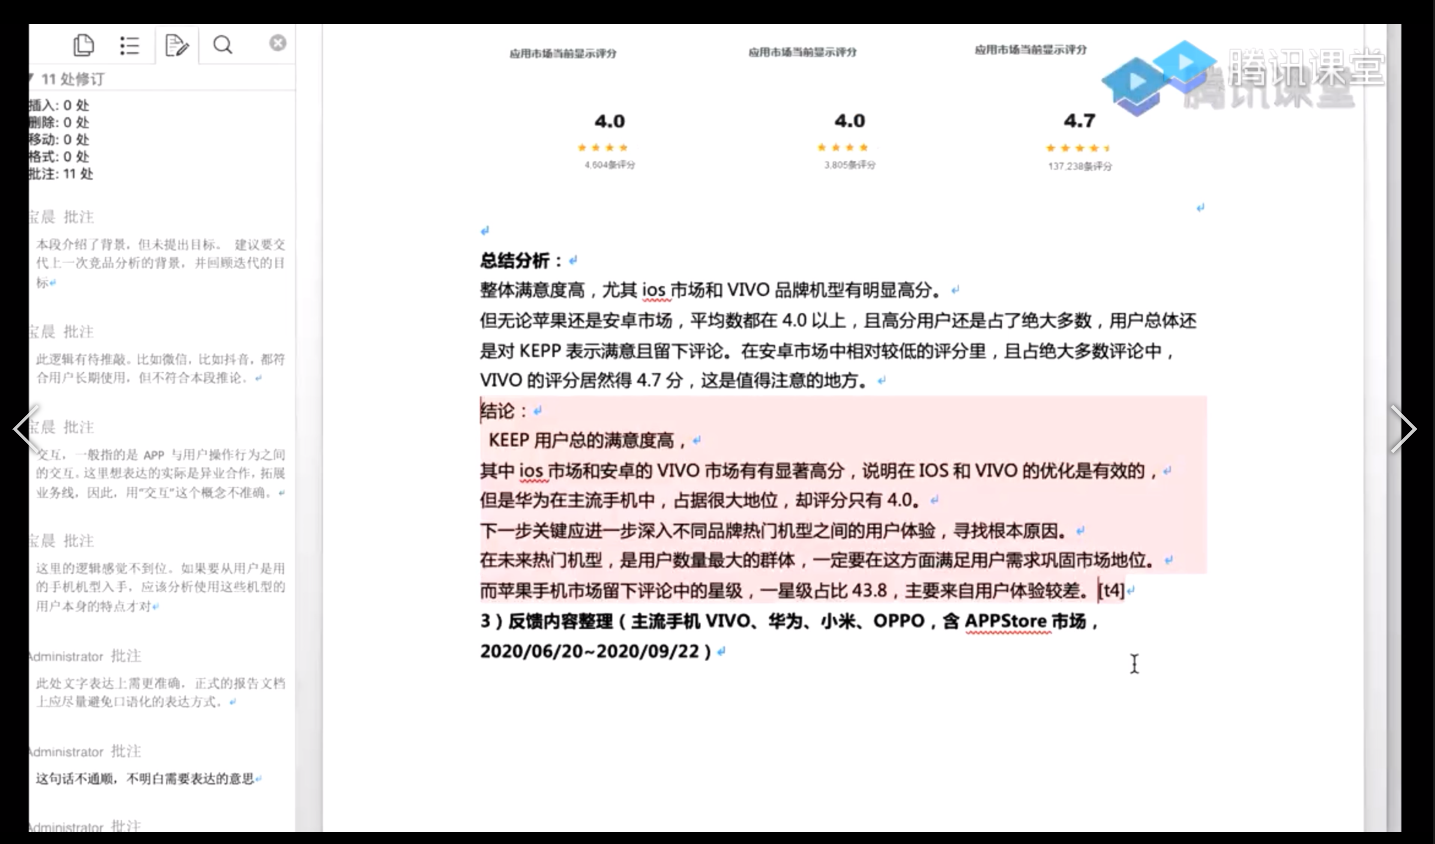Click the rightmost '应用市场当前显示评分' label
This screenshot has height=844, width=1435.
click(1031, 49)
